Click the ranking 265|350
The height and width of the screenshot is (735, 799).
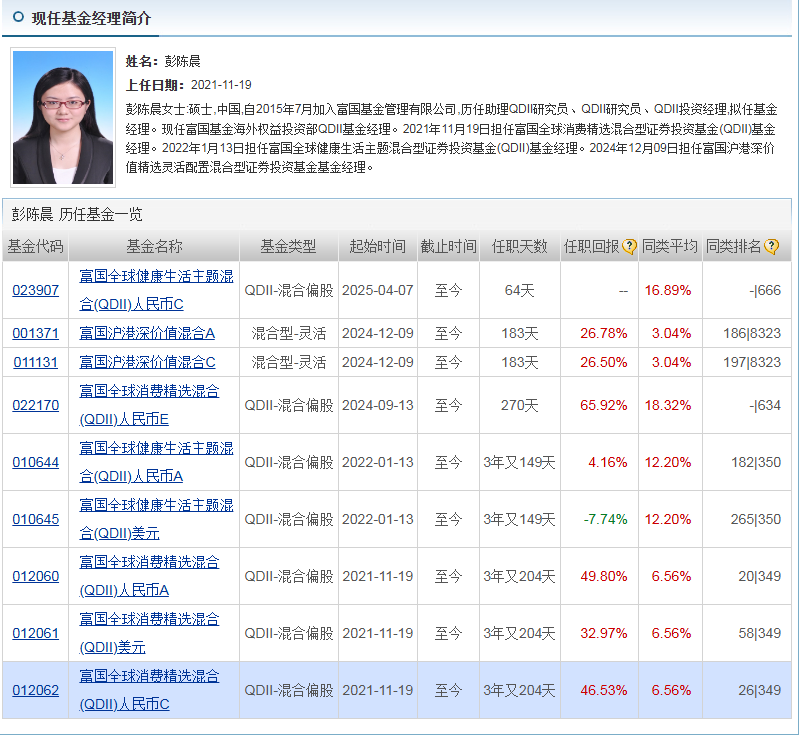coord(756,519)
